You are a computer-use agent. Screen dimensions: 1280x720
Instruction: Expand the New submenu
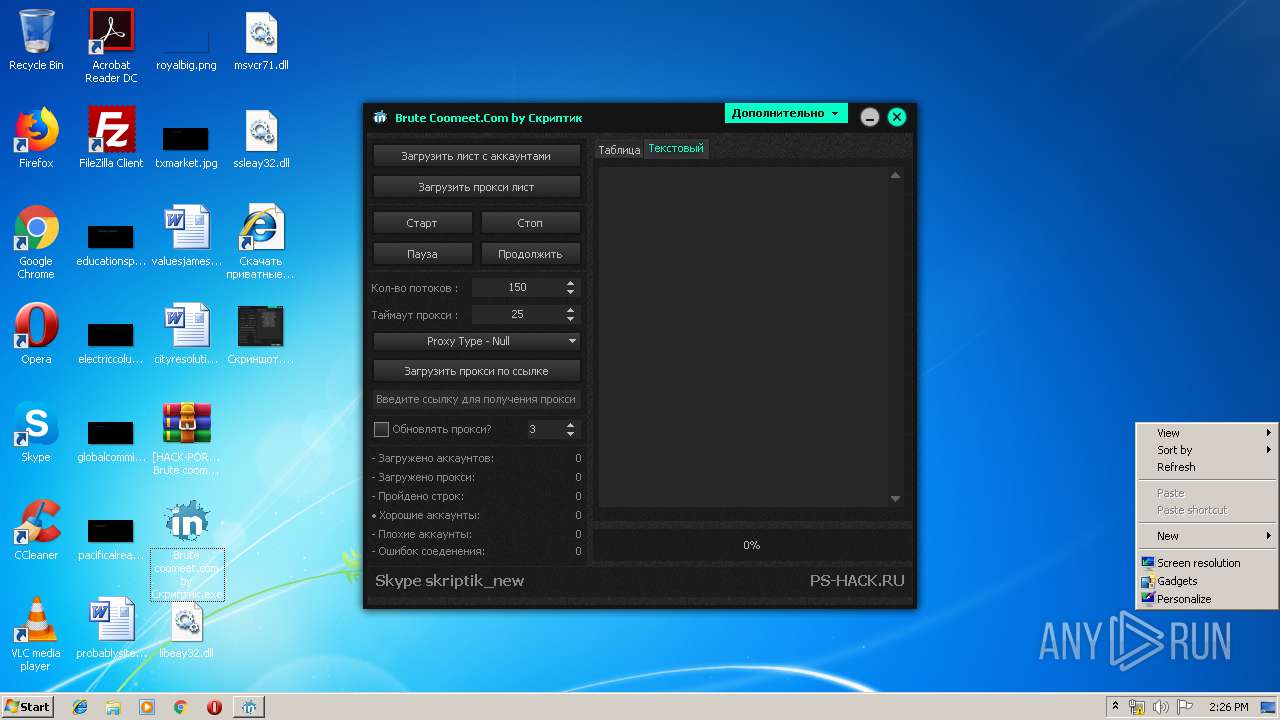(1207, 536)
